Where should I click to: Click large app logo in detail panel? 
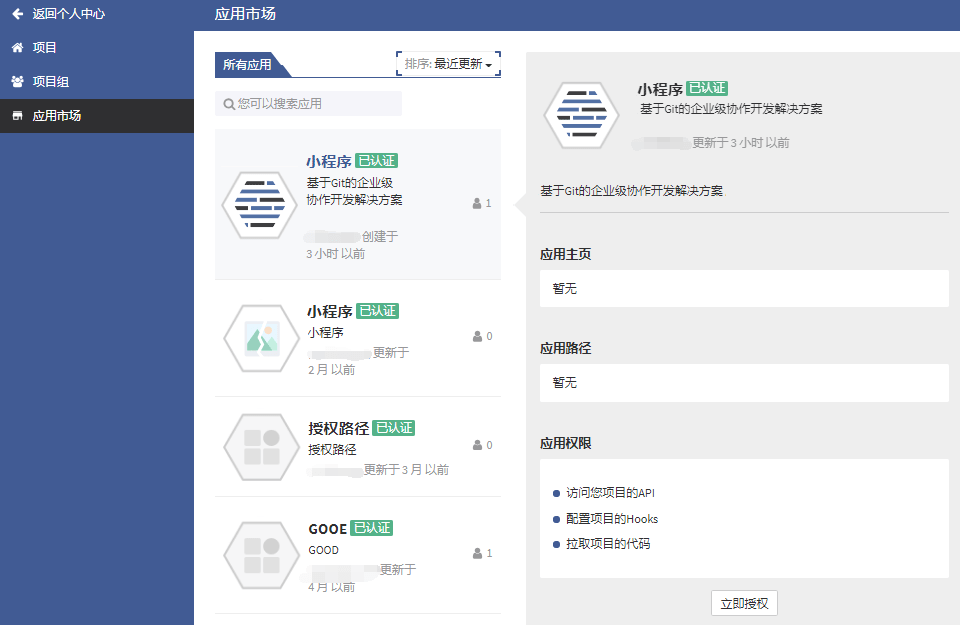click(x=581, y=115)
